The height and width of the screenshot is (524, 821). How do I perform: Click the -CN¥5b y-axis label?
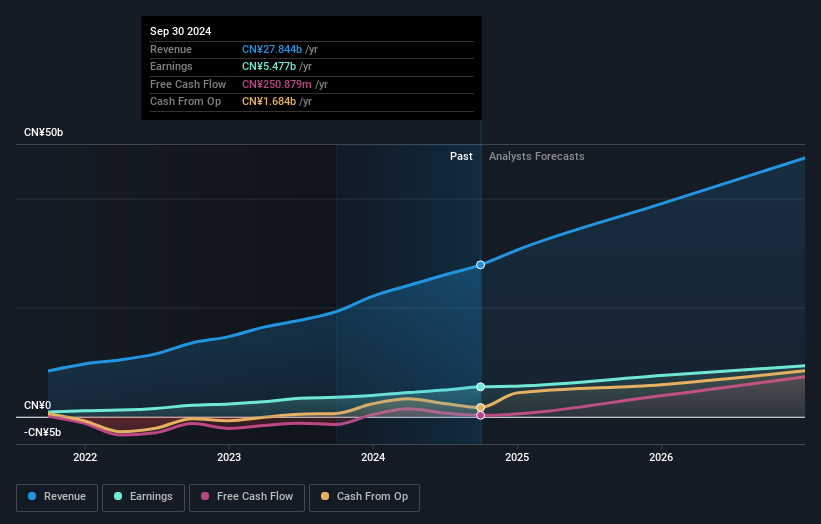pos(42,432)
